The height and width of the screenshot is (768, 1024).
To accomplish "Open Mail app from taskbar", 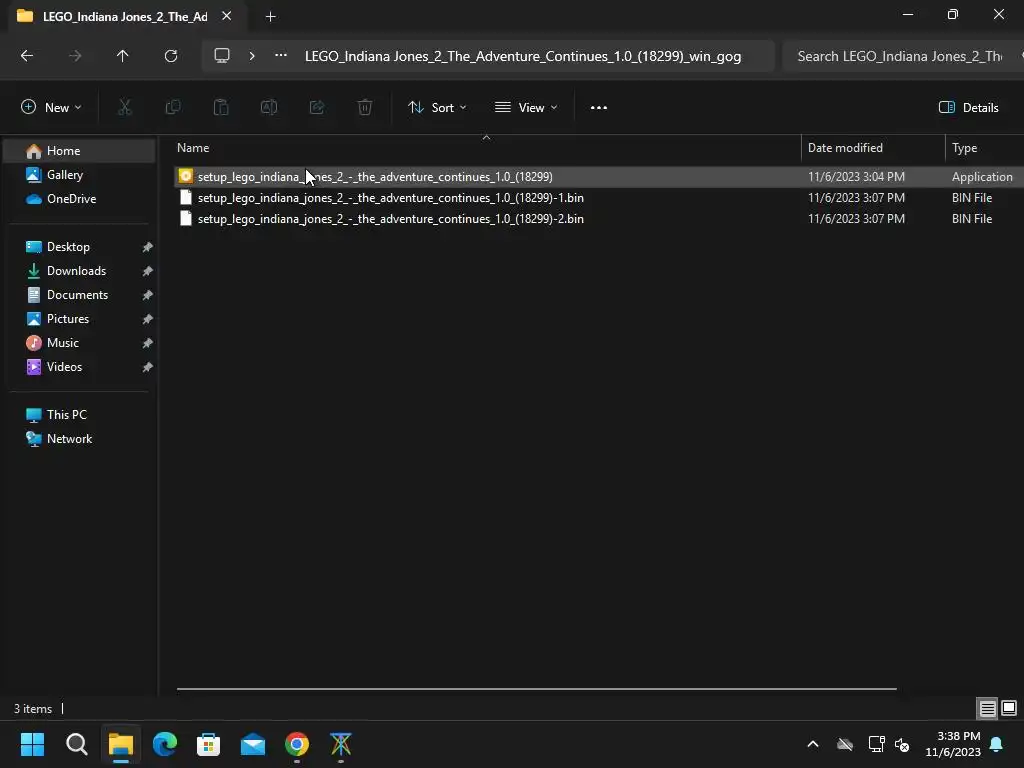I will pyautogui.click(x=253, y=744).
